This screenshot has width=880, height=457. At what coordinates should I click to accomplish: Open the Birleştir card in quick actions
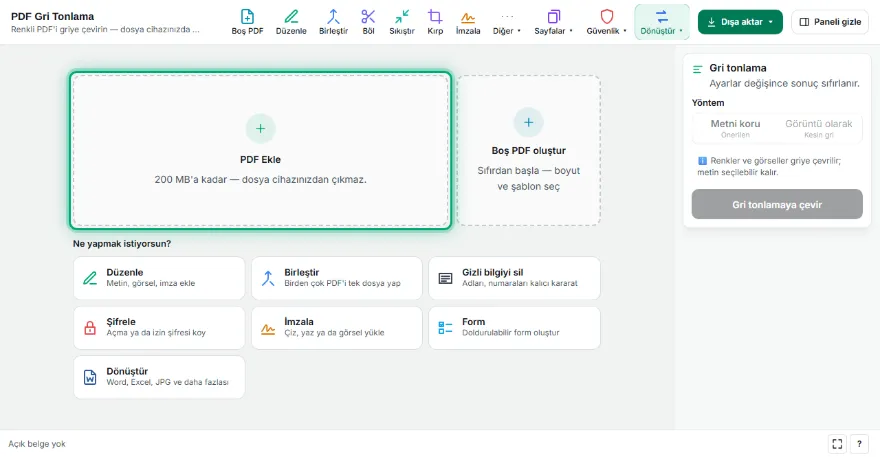[337, 278]
